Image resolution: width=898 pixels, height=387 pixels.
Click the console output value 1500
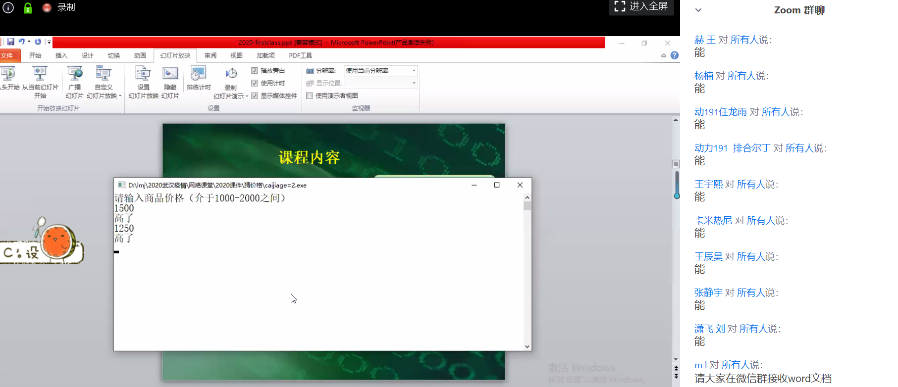[x=124, y=208]
